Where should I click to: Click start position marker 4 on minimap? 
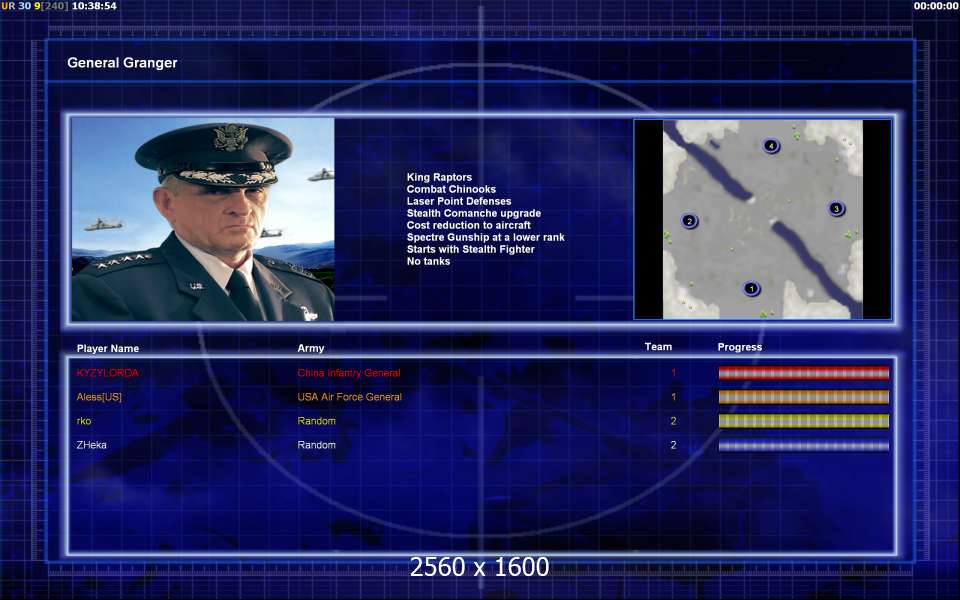[x=771, y=146]
